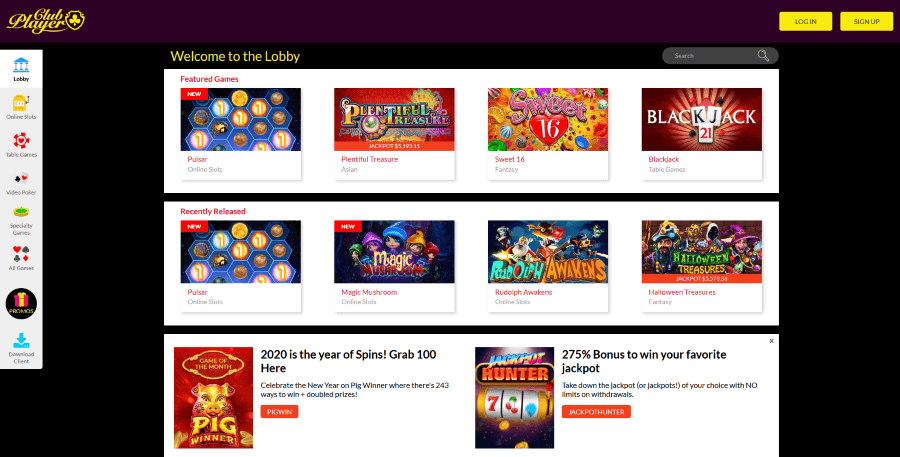Open the Table Games icon
This screenshot has height=457, width=900.
[x=21, y=141]
